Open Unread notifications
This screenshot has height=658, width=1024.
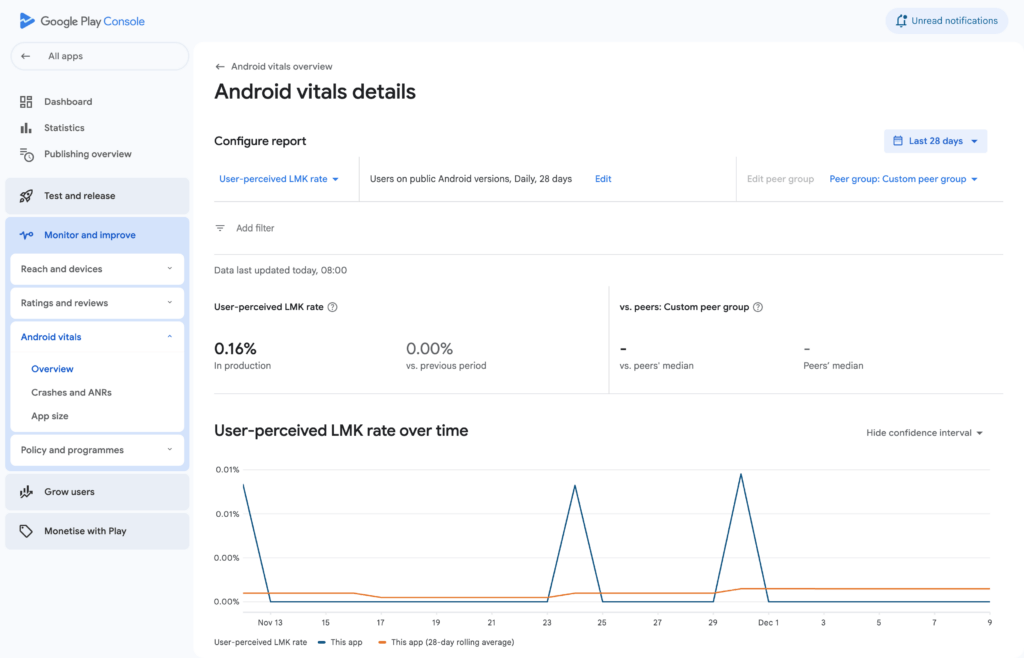[x=946, y=20]
